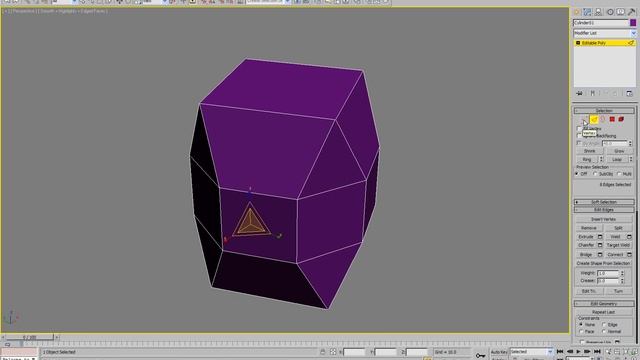Toggle By Angle checkbox

tap(579, 143)
